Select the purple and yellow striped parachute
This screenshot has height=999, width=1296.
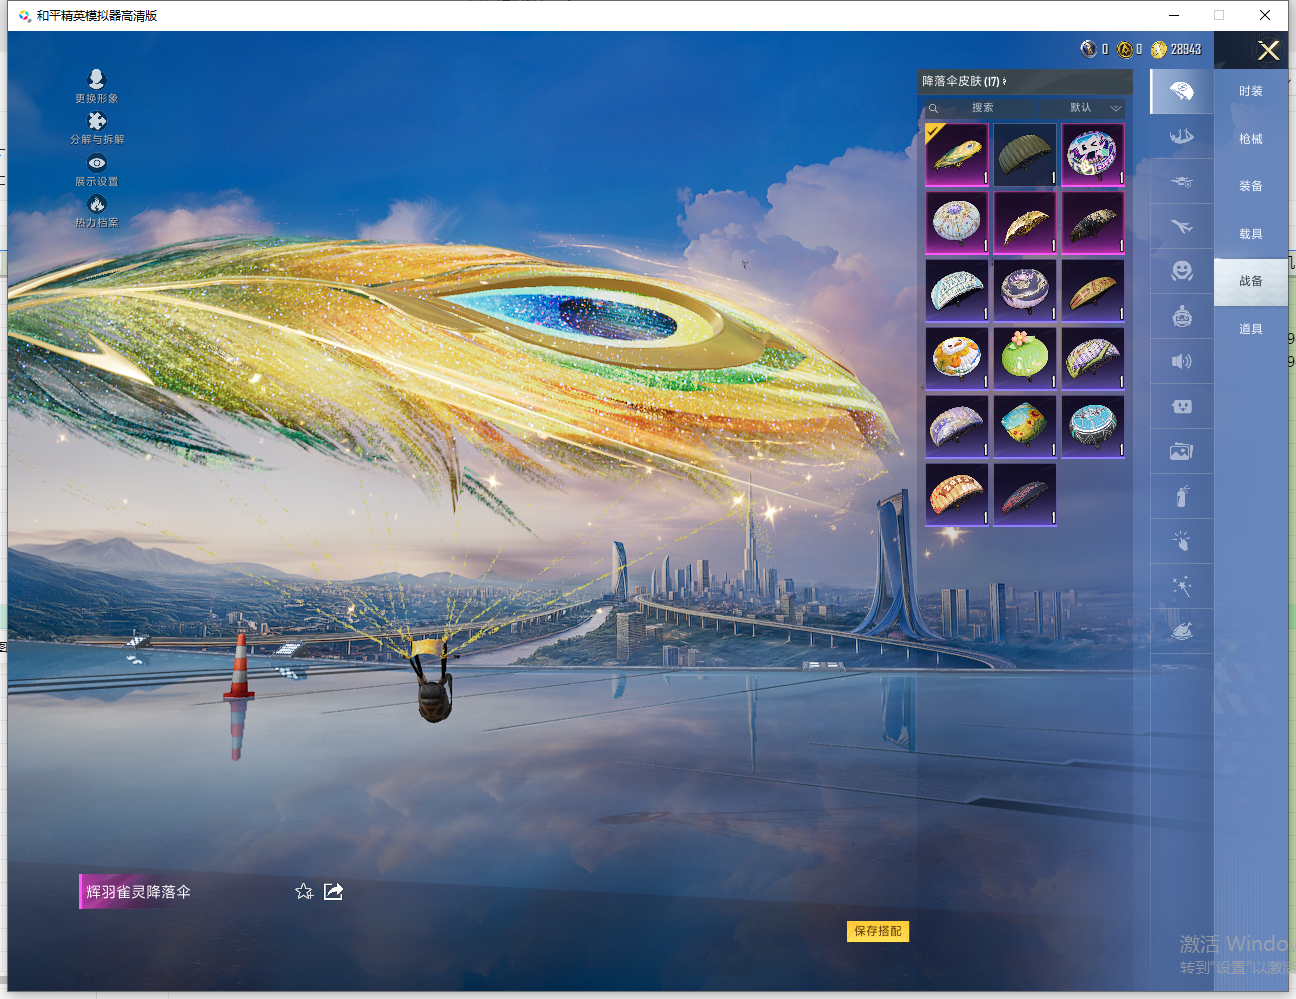pyautogui.click(x=1093, y=359)
